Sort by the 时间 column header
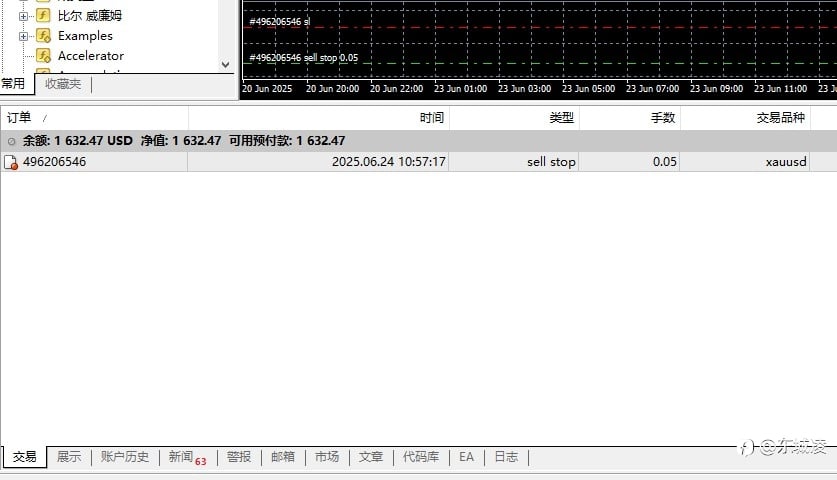 [319, 118]
